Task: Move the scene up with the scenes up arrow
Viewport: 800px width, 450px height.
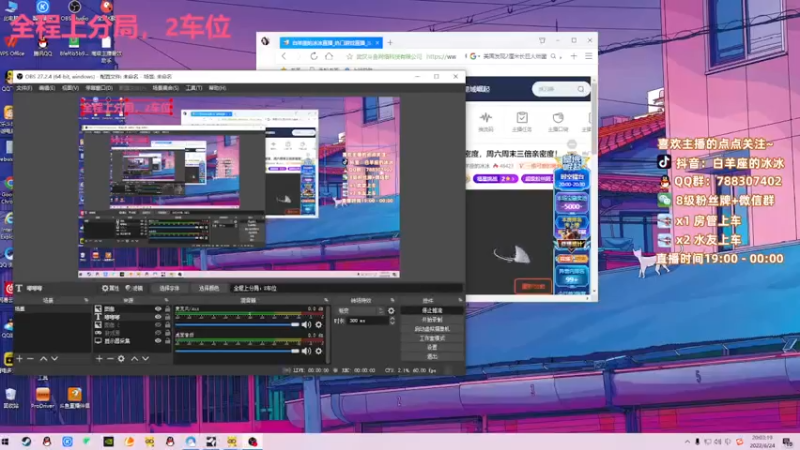Action: click(43, 359)
